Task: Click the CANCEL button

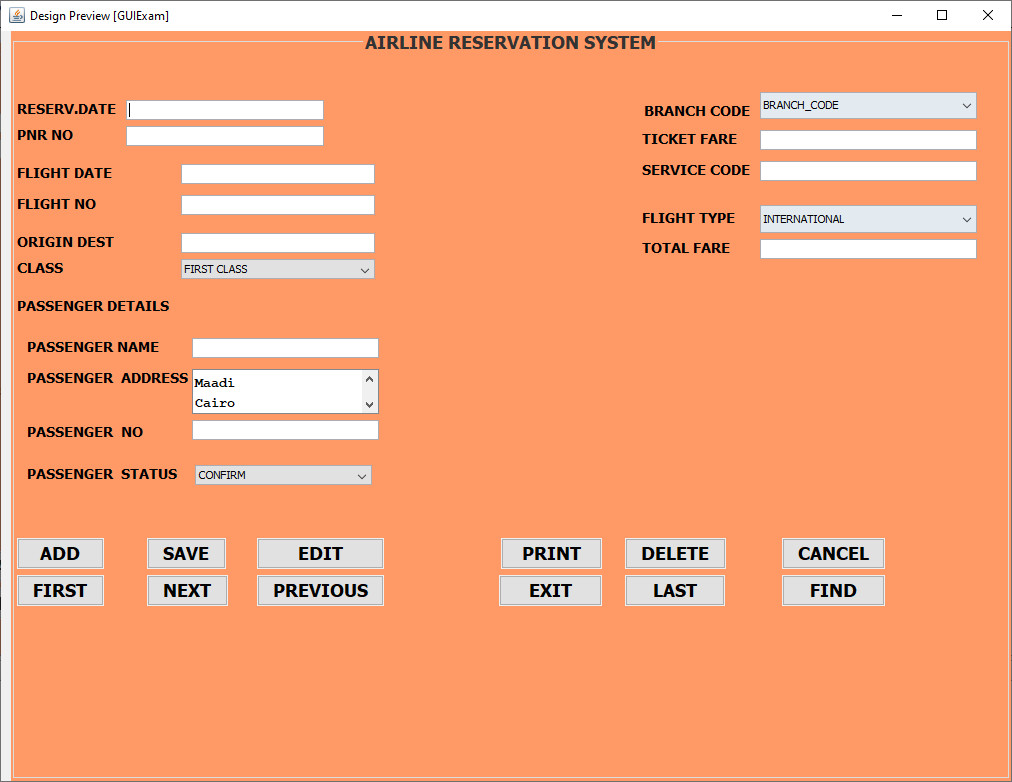Action: point(833,554)
